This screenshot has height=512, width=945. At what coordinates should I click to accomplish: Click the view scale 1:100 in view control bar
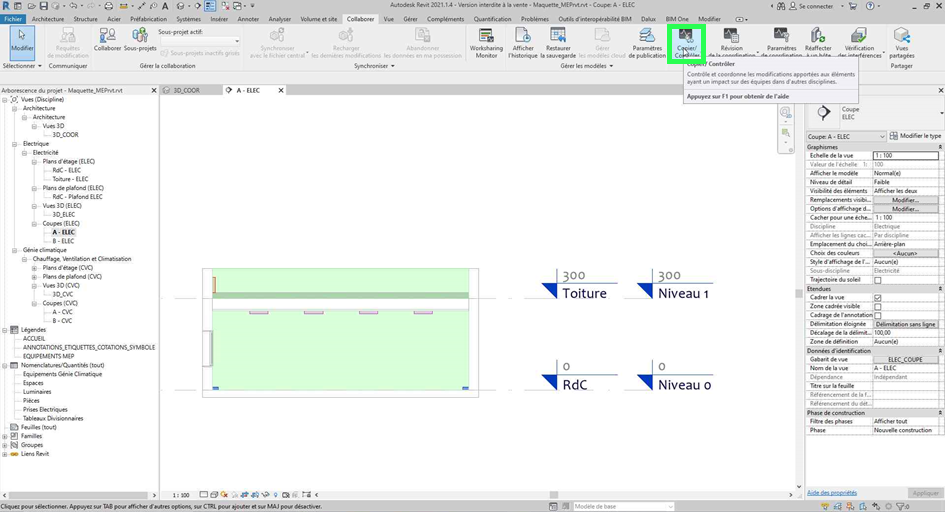pos(181,495)
